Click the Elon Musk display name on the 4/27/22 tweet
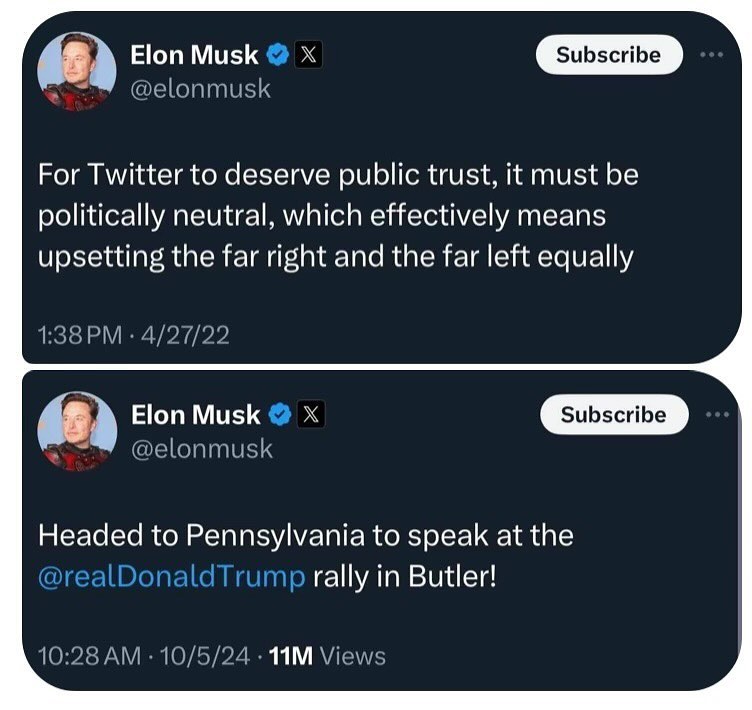752x710 pixels. (194, 55)
